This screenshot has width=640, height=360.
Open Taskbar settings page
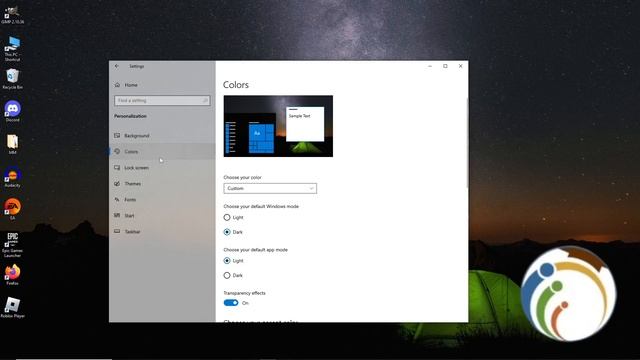162,231
